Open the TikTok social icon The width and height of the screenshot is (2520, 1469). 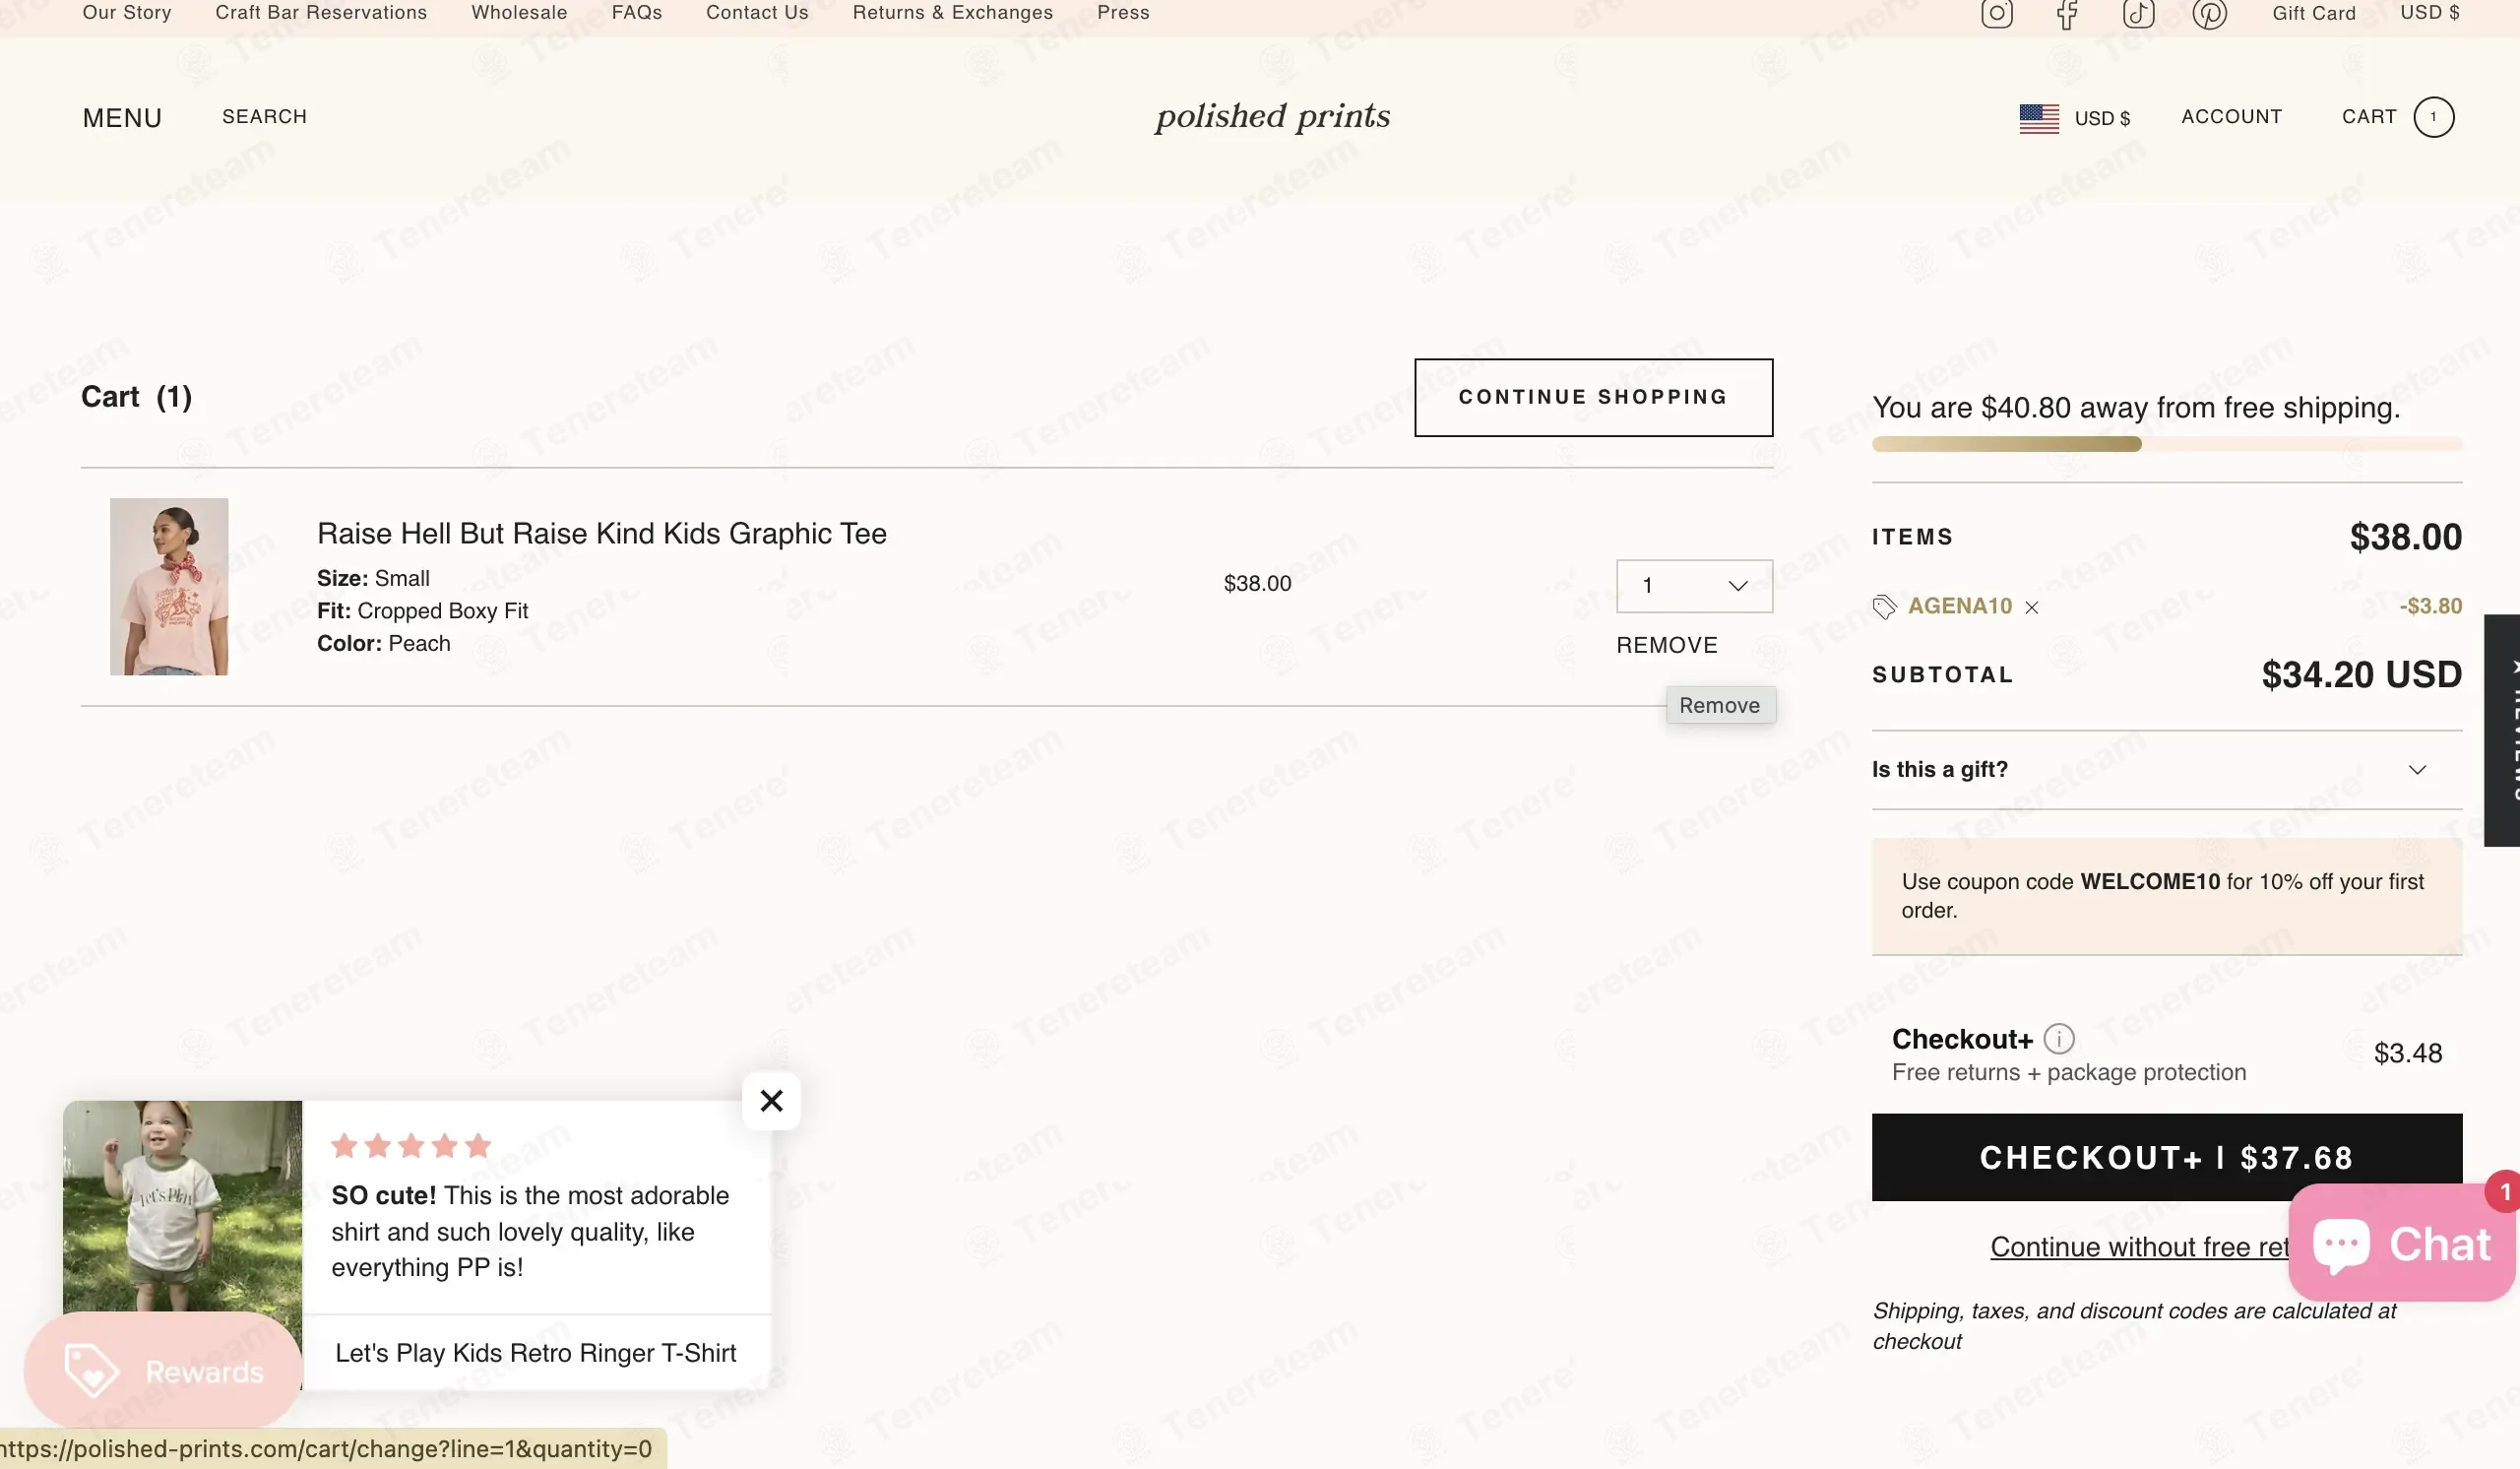pyautogui.click(x=2138, y=14)
